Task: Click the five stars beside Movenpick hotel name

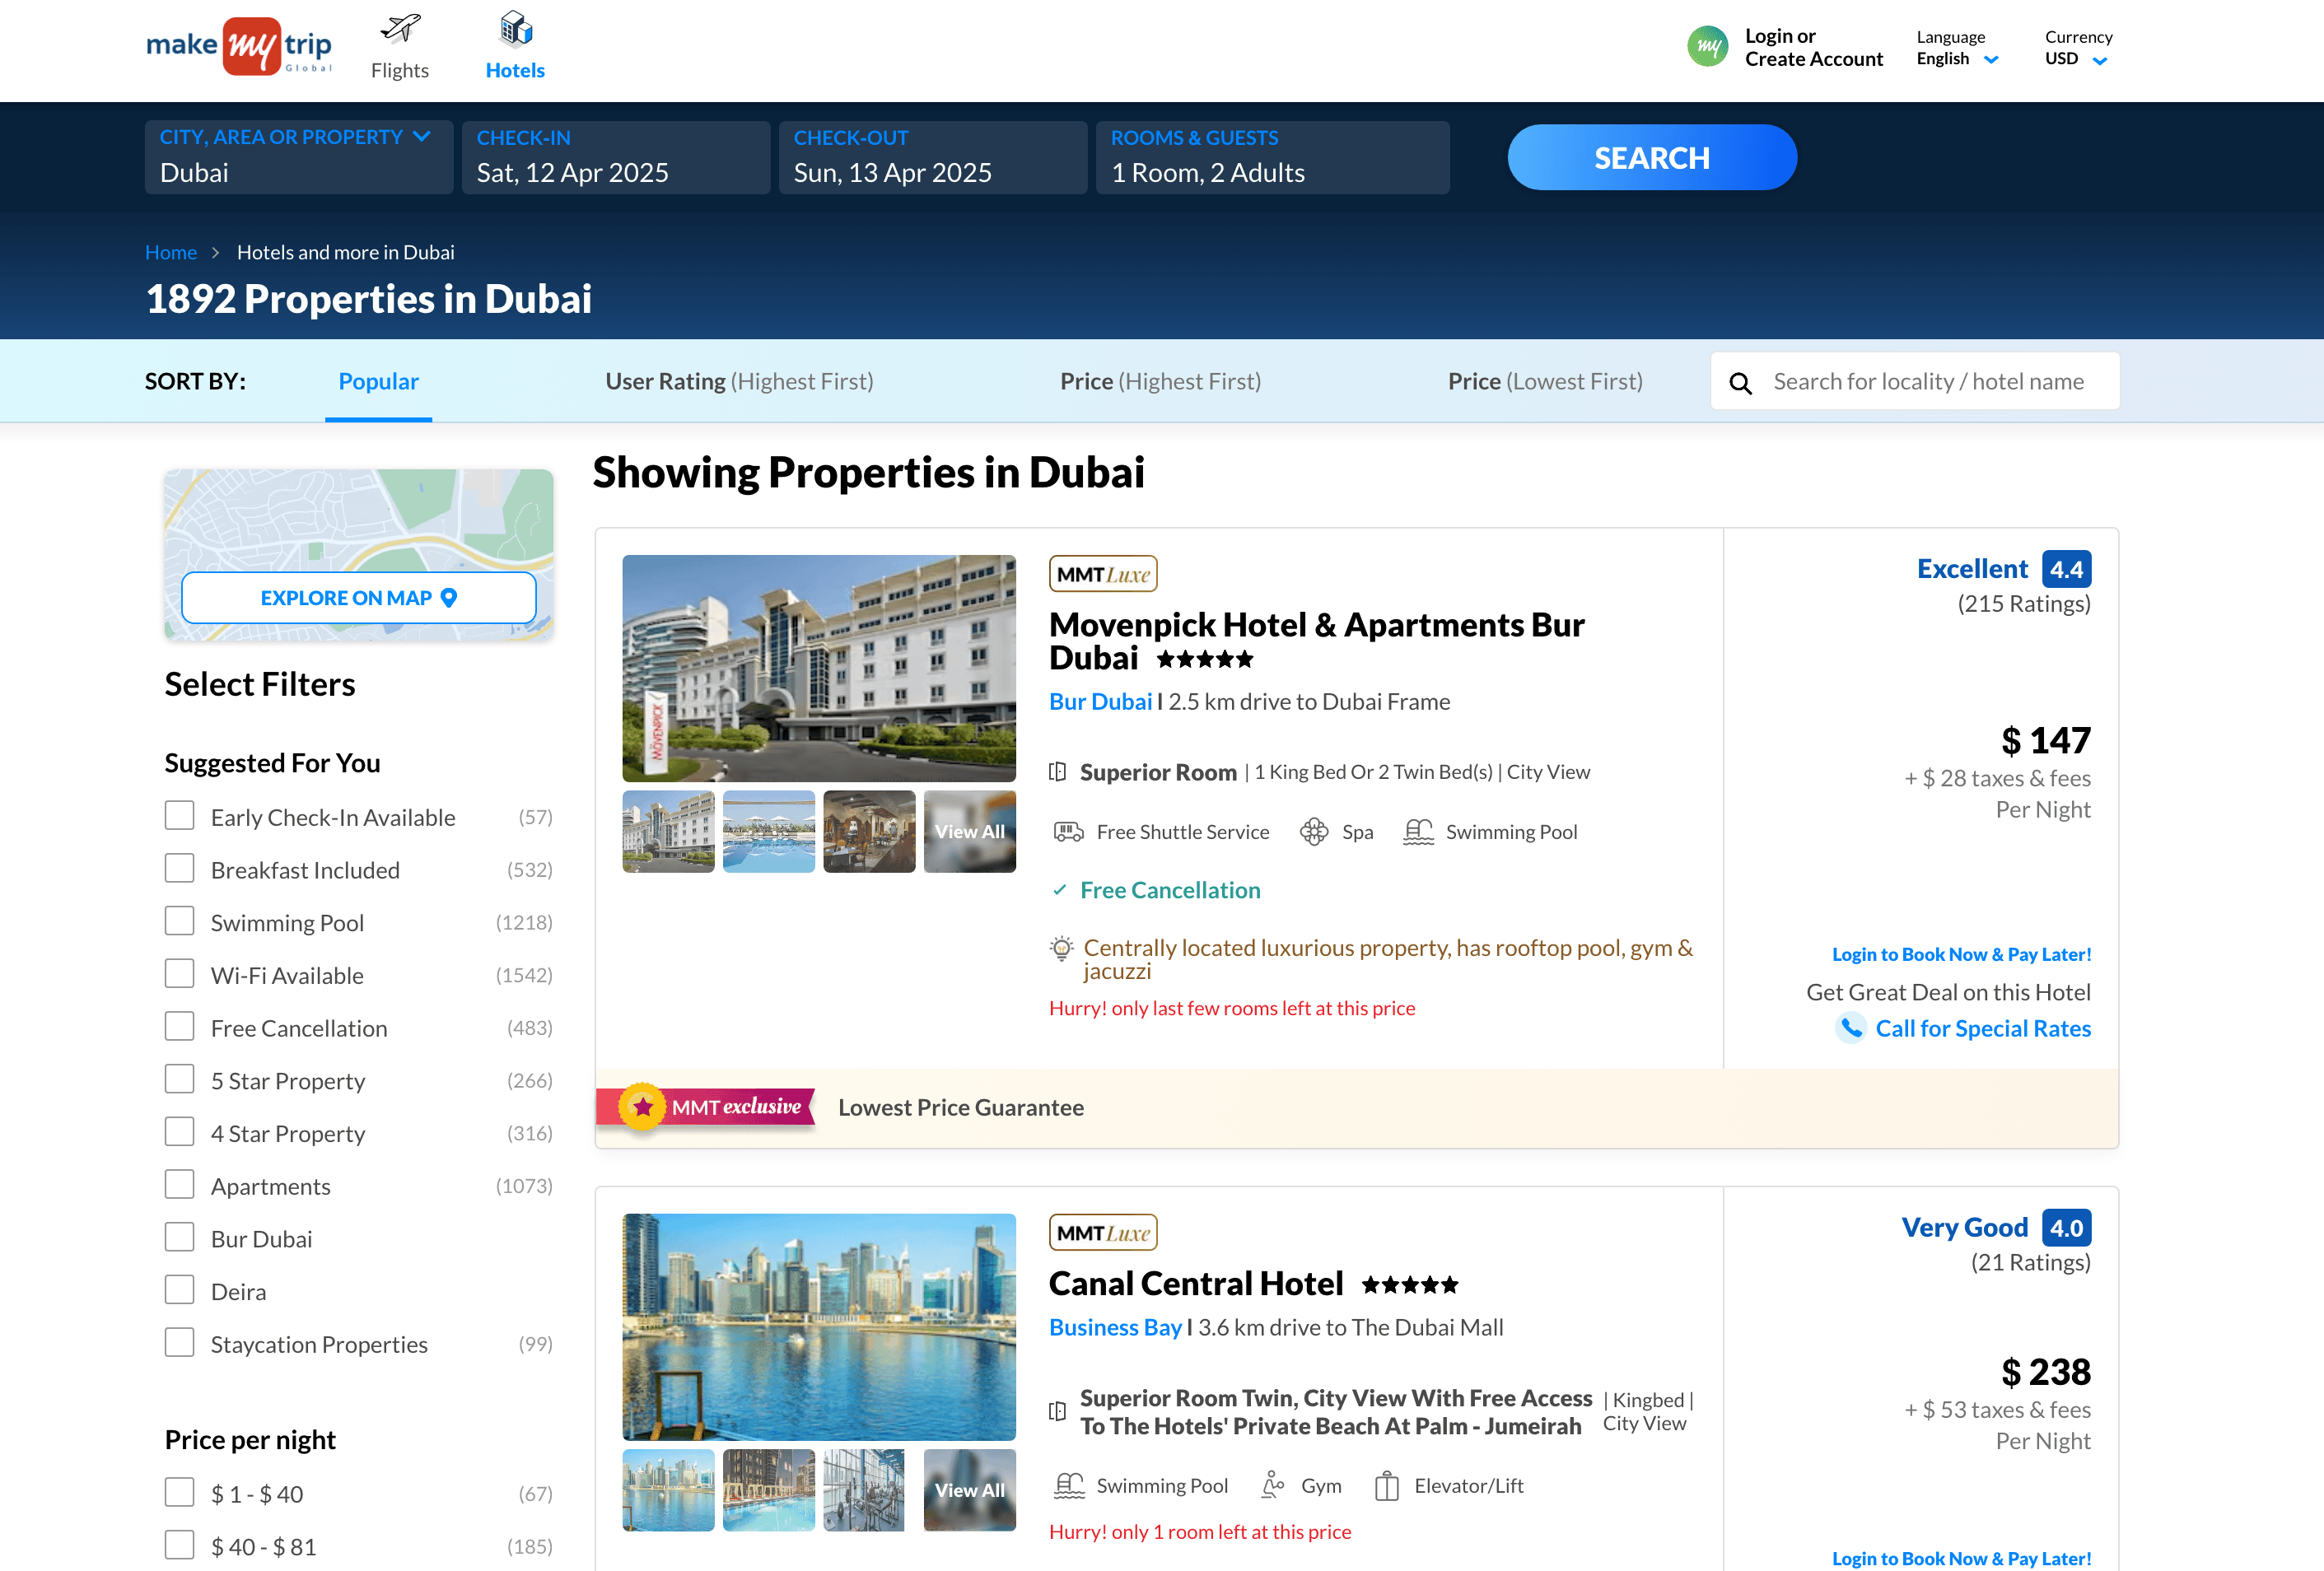Action: coord(1204,659)
